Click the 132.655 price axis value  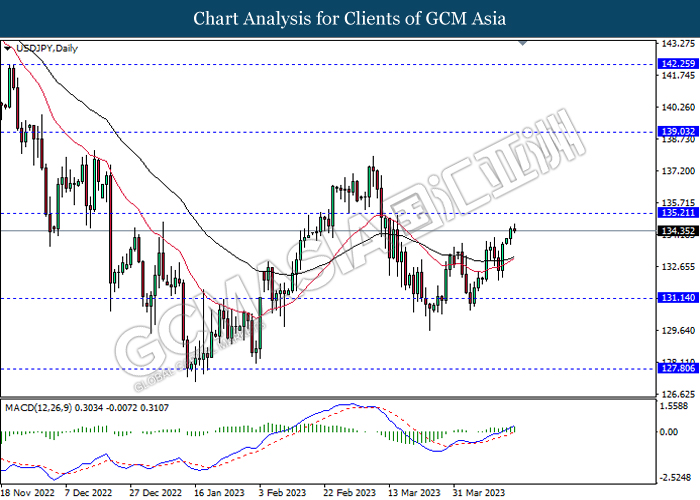(678, 267)
